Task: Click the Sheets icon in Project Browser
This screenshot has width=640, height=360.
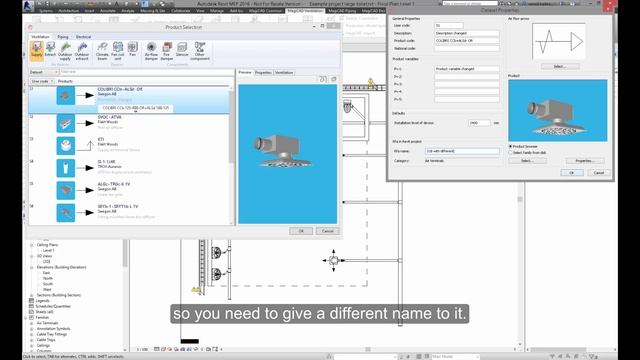Action: click(31, 312)
